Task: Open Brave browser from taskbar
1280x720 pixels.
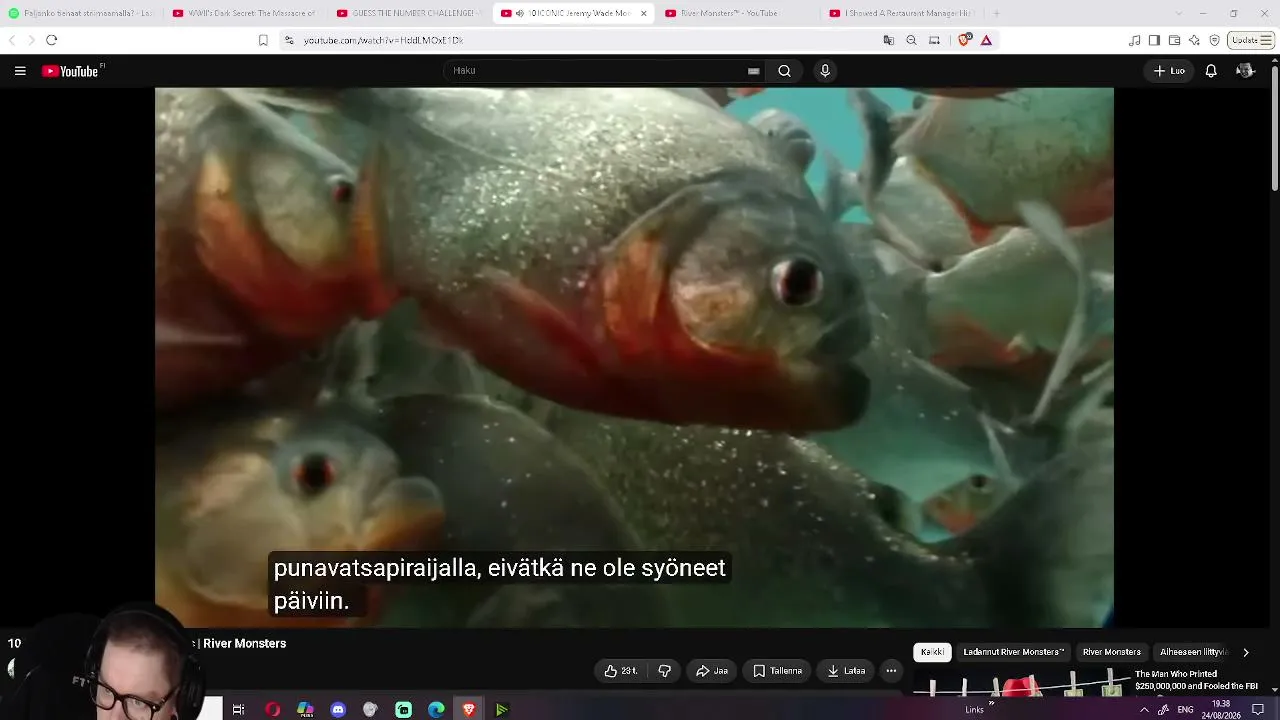Action: click(x=469, y=709)
